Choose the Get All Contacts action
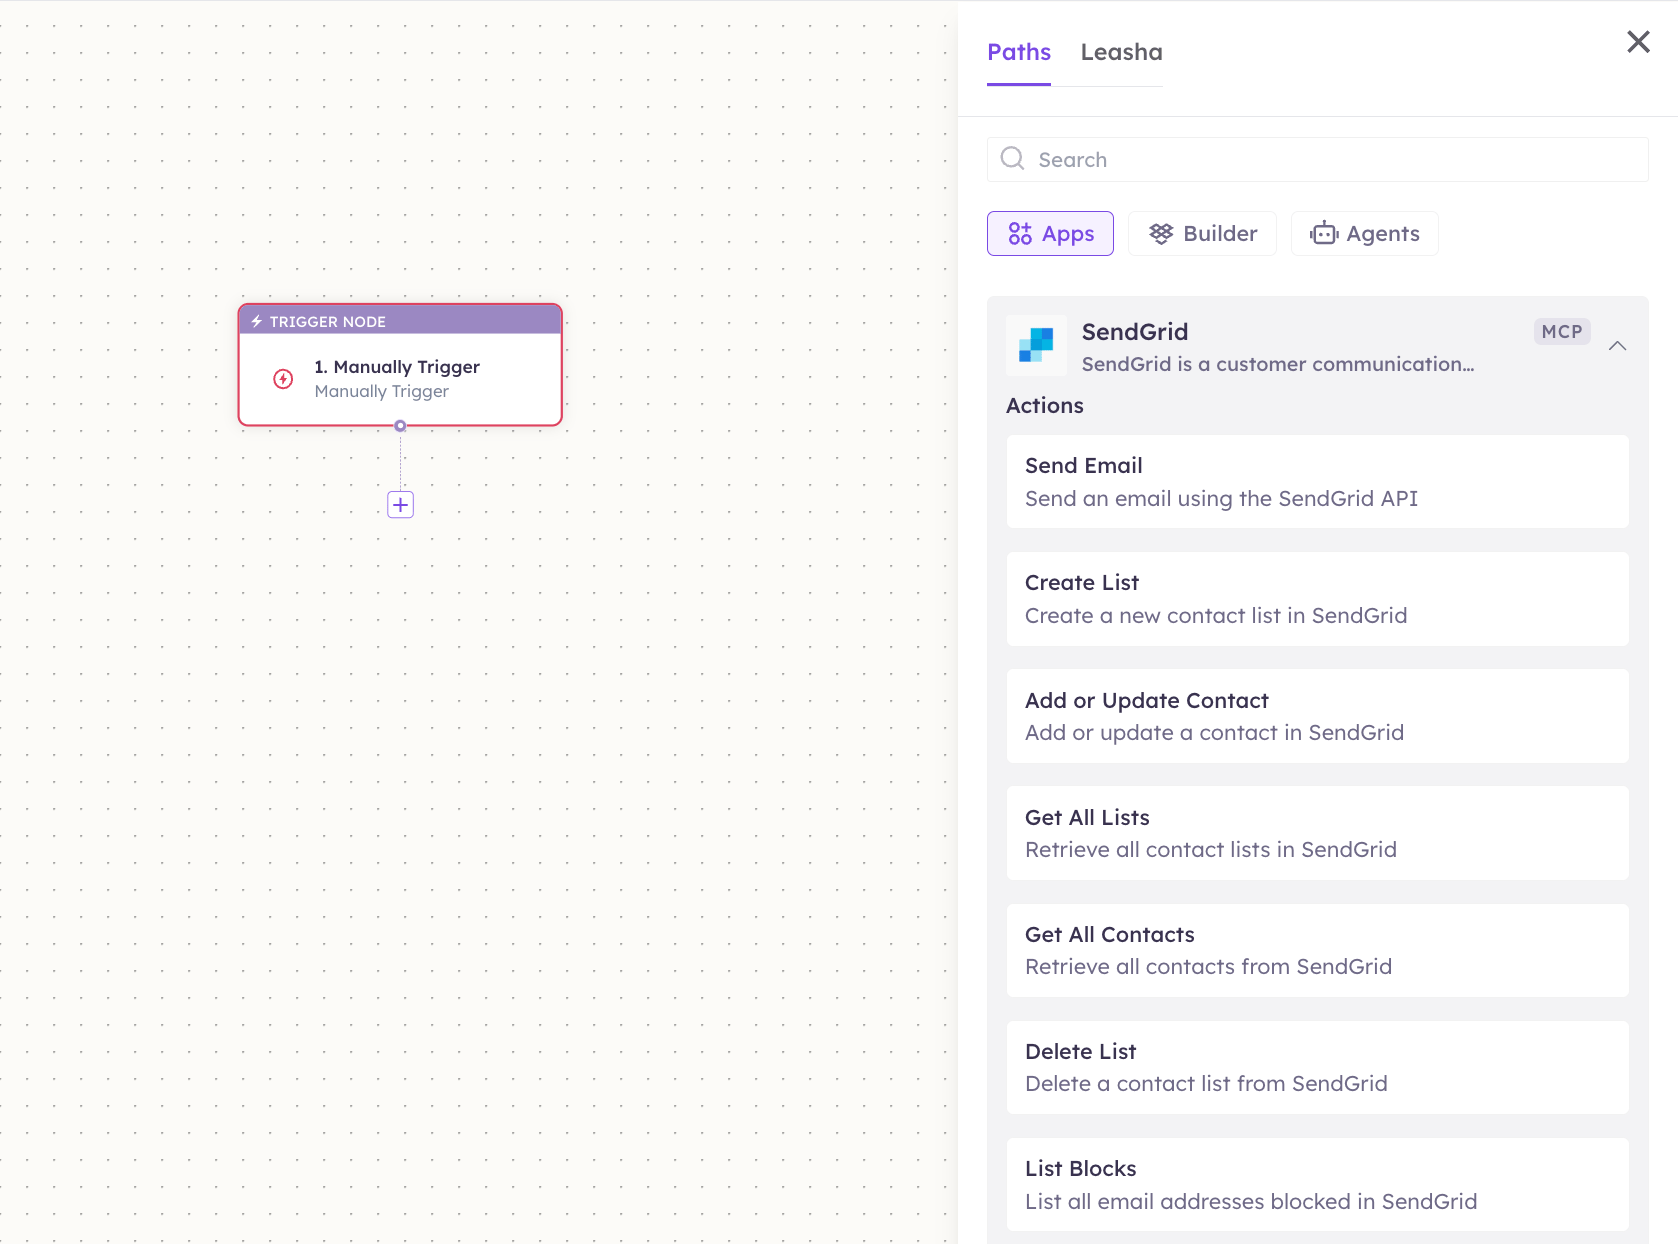This screenshot has width=1678, height=1244. coord(1317,950)
